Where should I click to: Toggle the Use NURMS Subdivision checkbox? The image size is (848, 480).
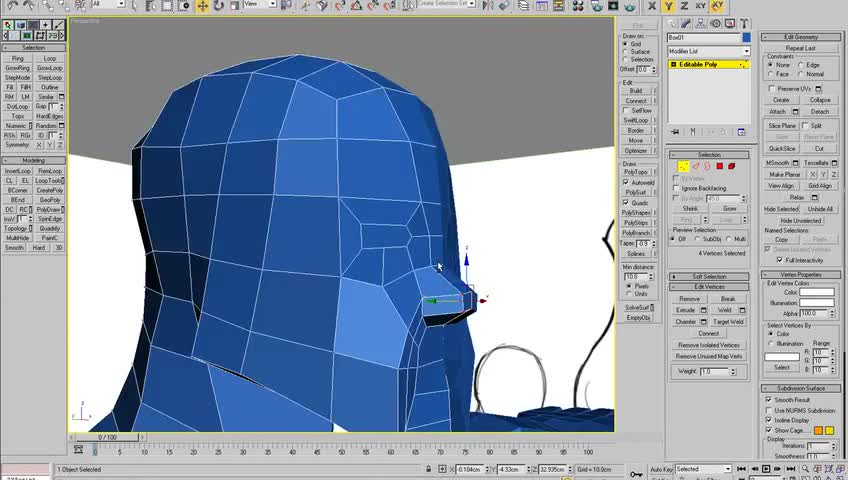pos(769,410)
